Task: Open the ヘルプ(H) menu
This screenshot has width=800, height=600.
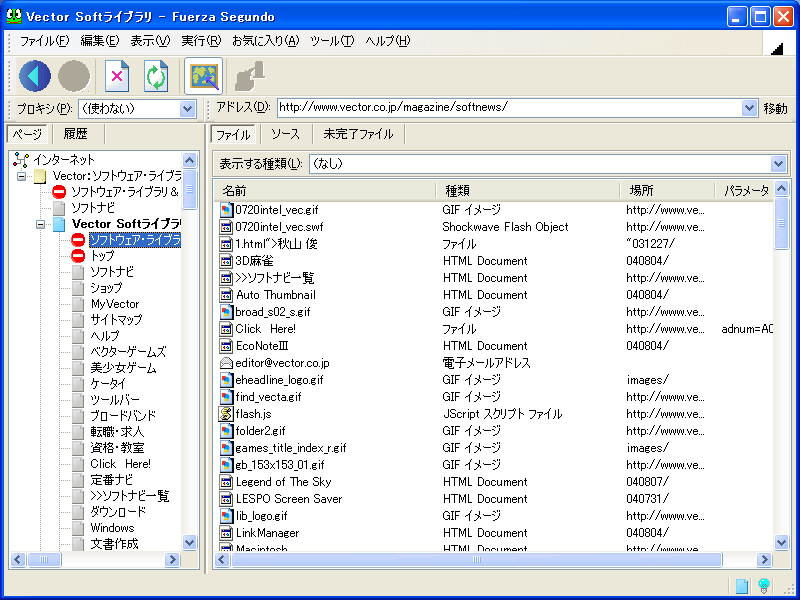Action: click(x=388, y=41)
